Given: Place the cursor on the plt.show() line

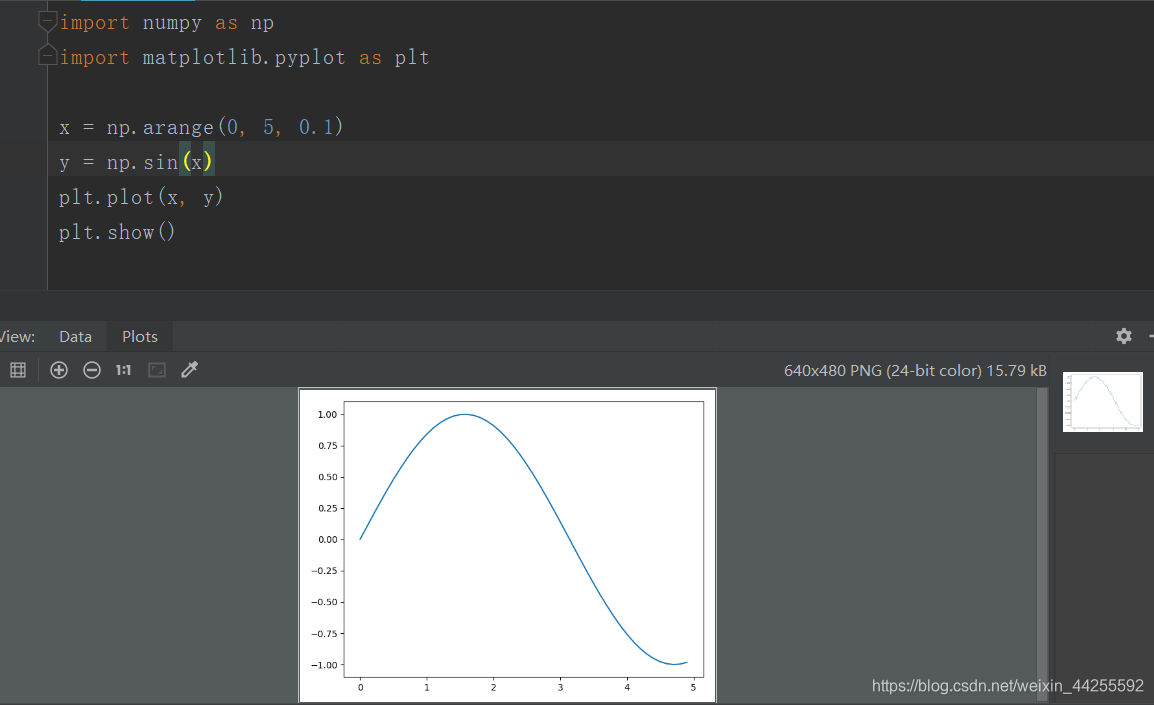Looking at the screenshot, I should [117, 231].
